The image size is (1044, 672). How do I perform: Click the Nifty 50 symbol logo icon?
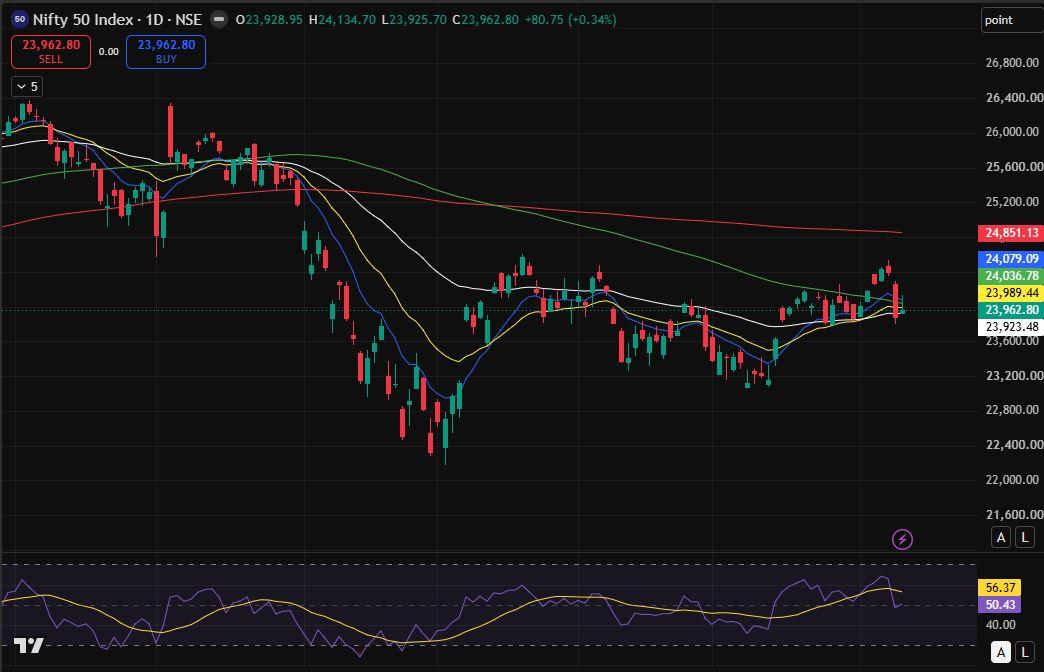pyautogui.click(x=20, y=19)
